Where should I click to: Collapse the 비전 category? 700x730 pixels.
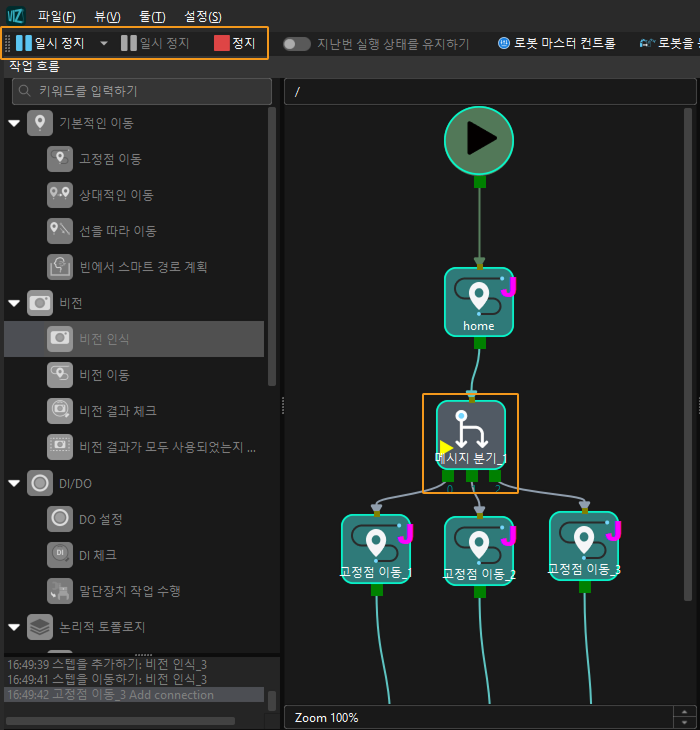(14, 304)
